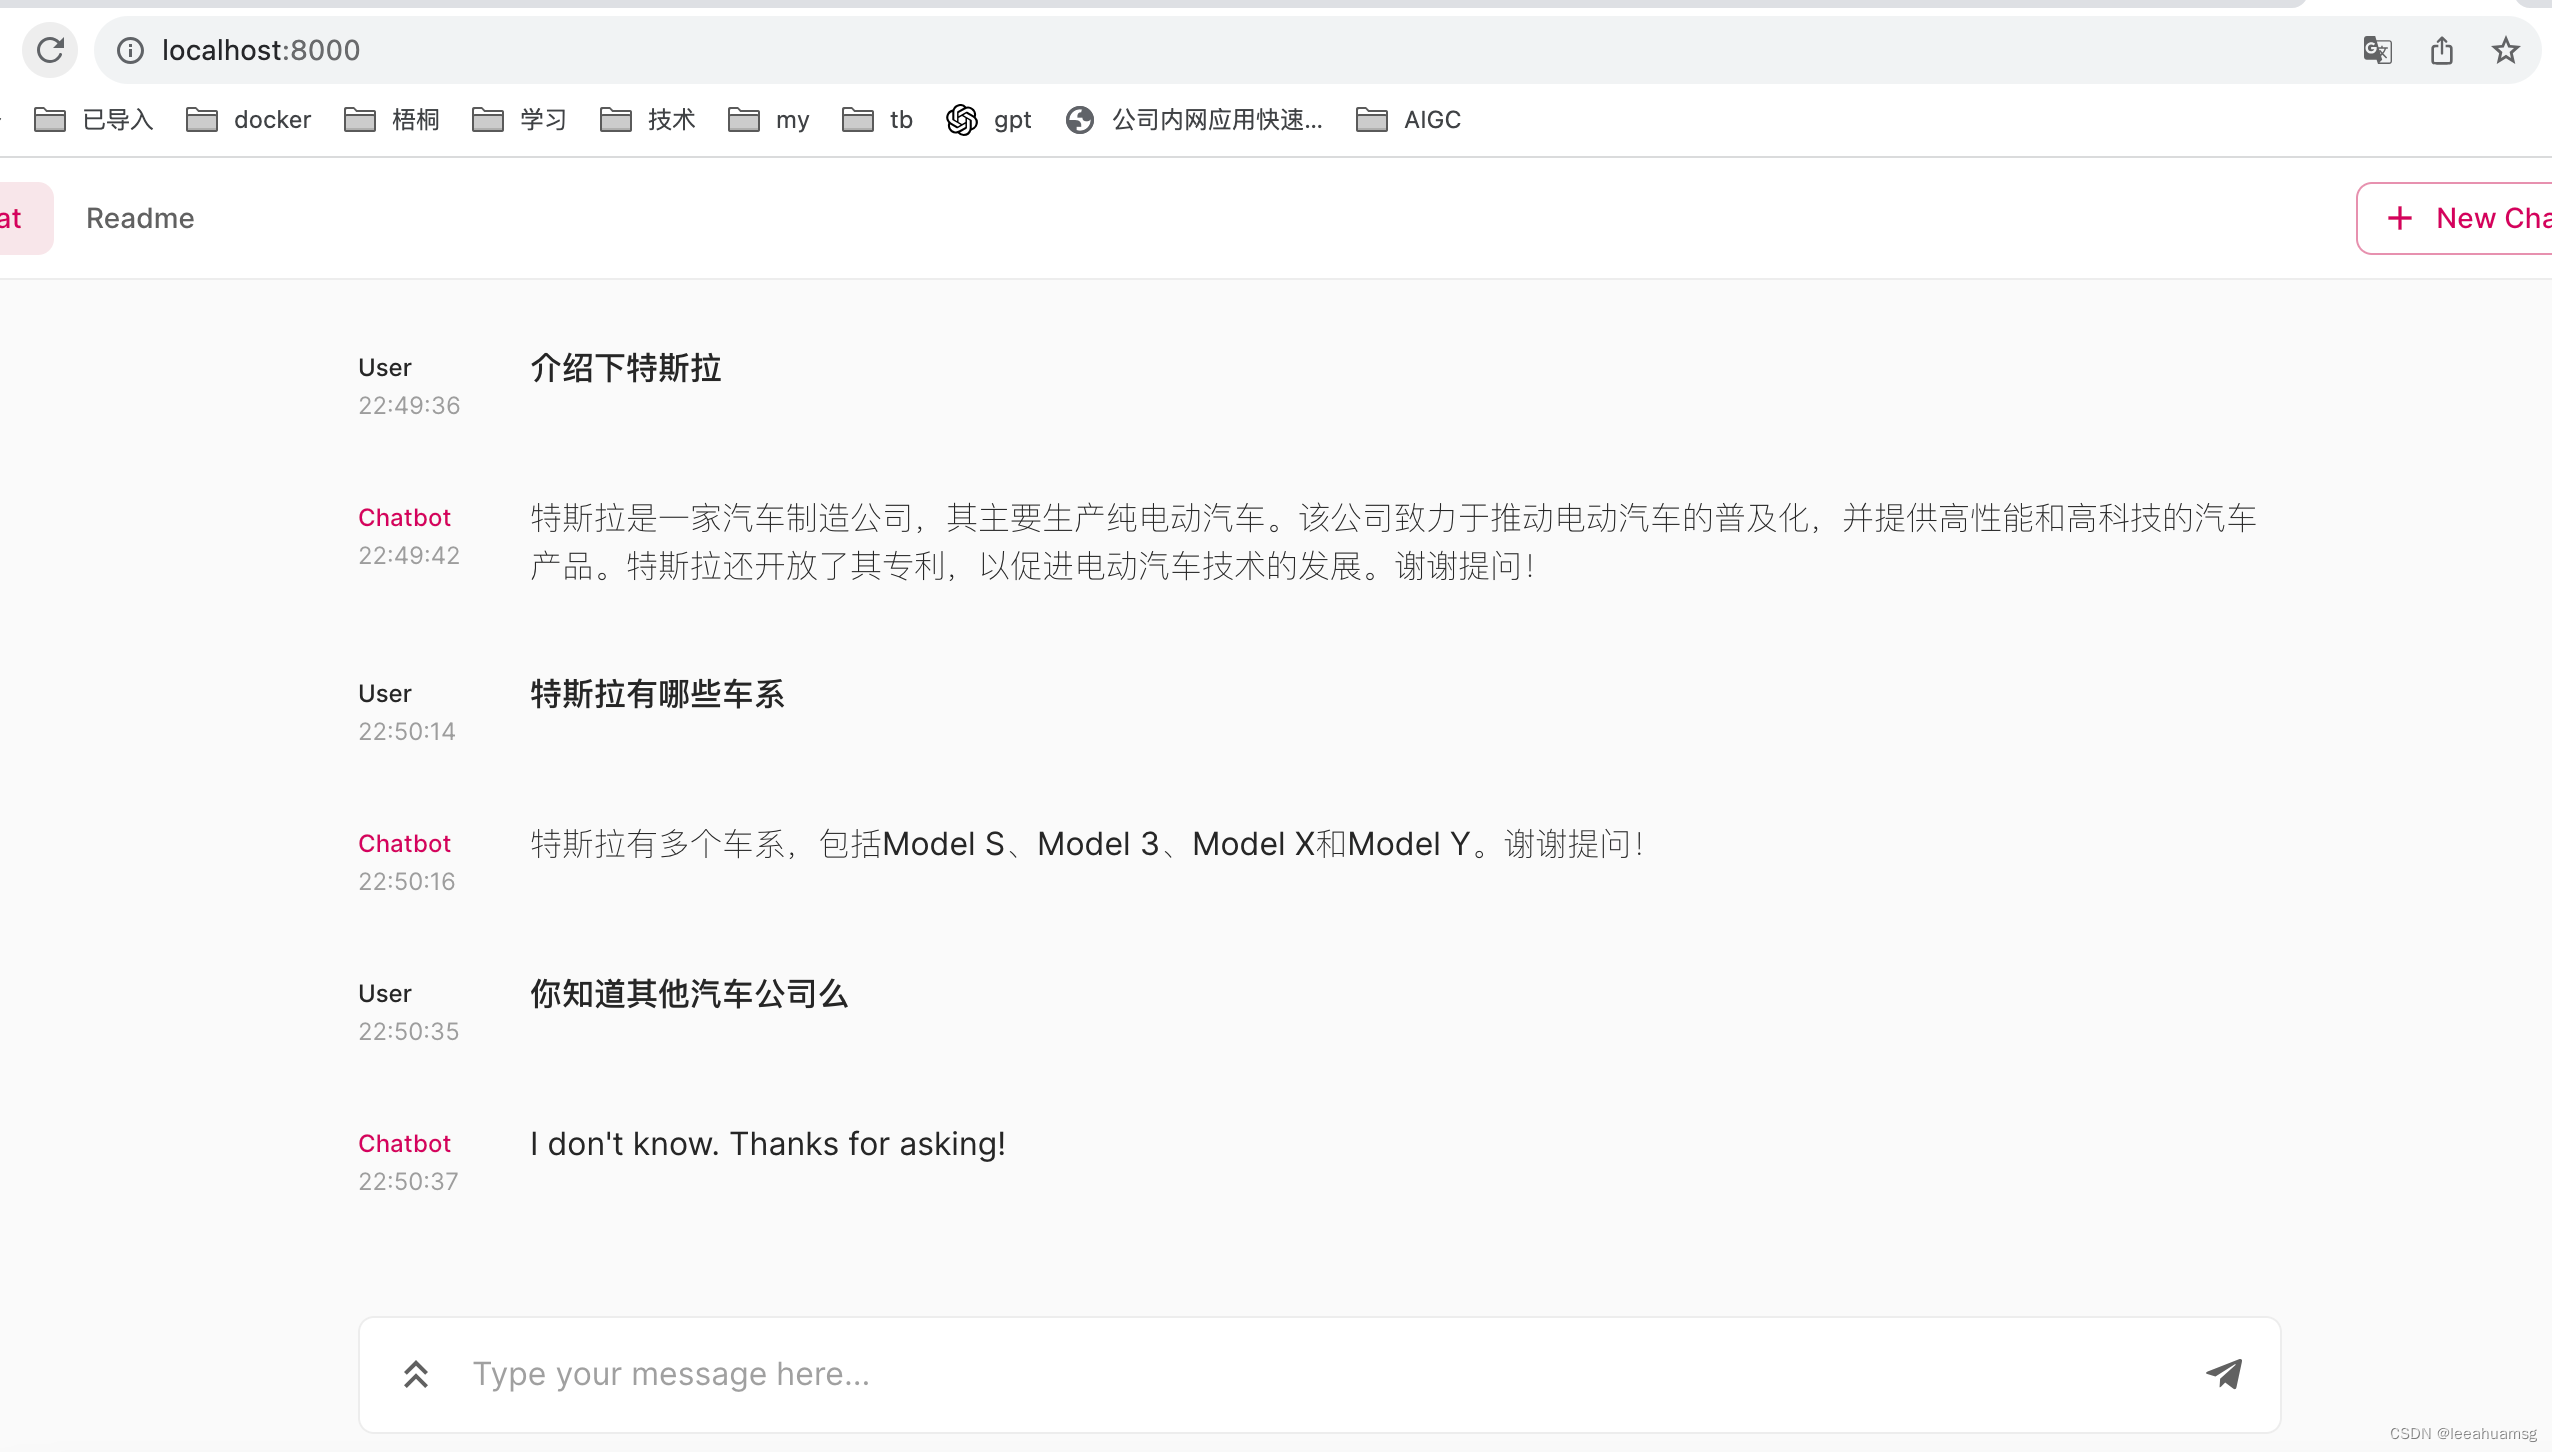The width and height of the screenshot is (2552, 1452).
Task: Open the 已导入 bookmarks folder
Action: coord(94,120)
